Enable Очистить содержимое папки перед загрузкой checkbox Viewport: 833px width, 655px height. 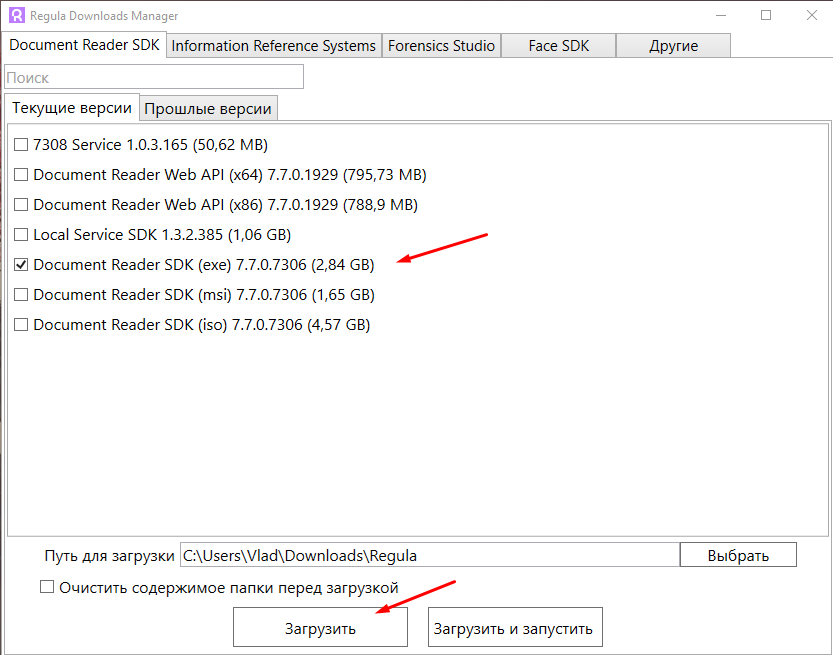click(47, 587)
